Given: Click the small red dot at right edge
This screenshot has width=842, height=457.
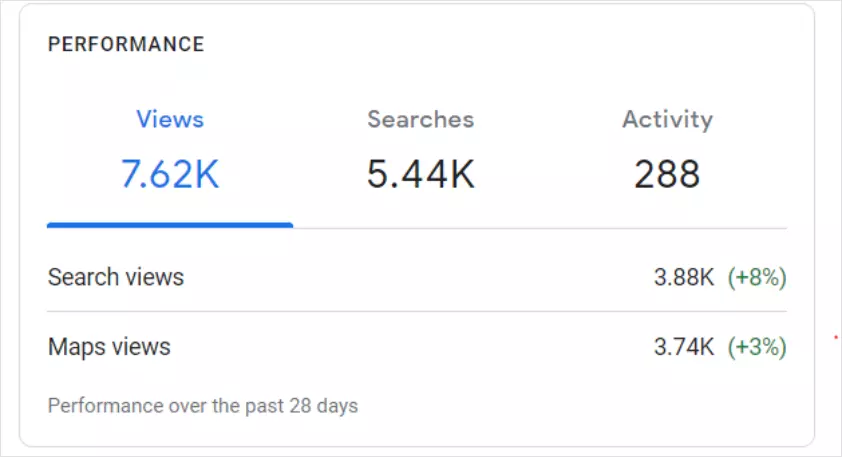Looking at the screenshot, I should pyautogui.click(x=835, y=338).
